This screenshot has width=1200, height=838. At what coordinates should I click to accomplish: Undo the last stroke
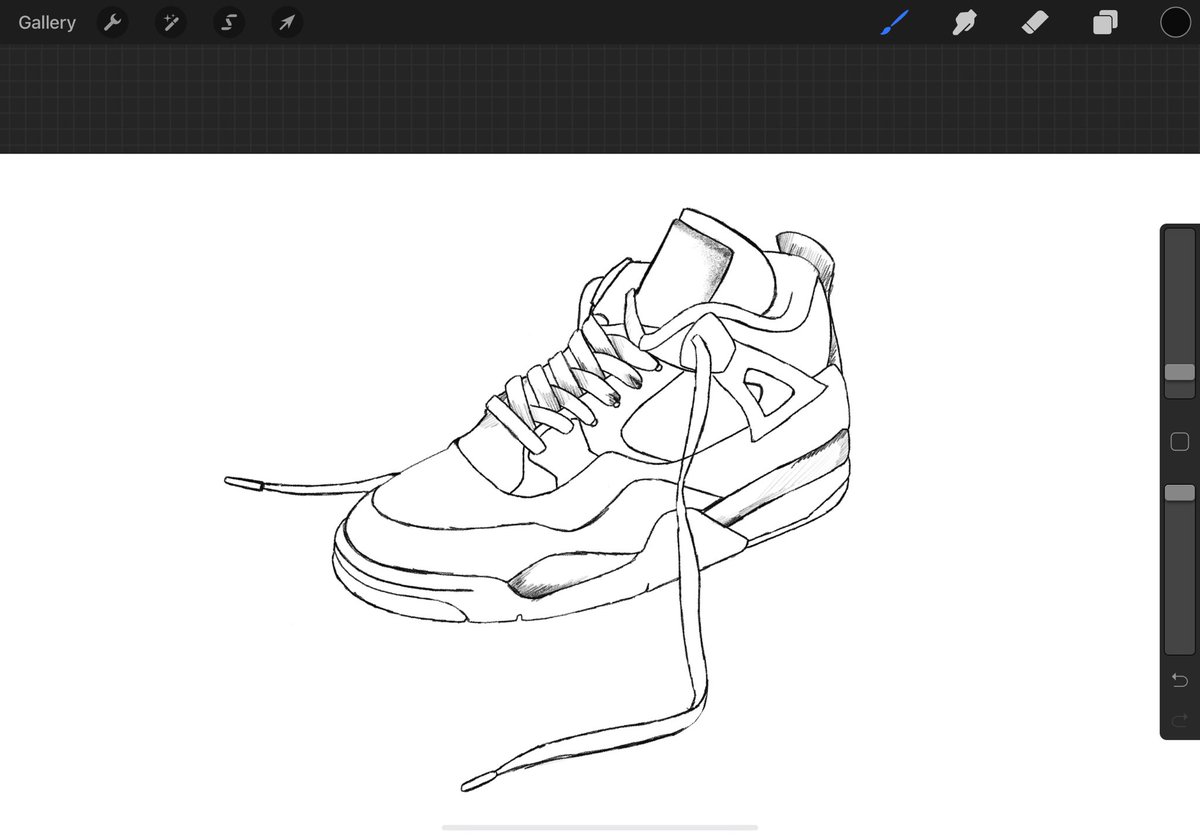pyautogui.click(x=1180, y=681)
